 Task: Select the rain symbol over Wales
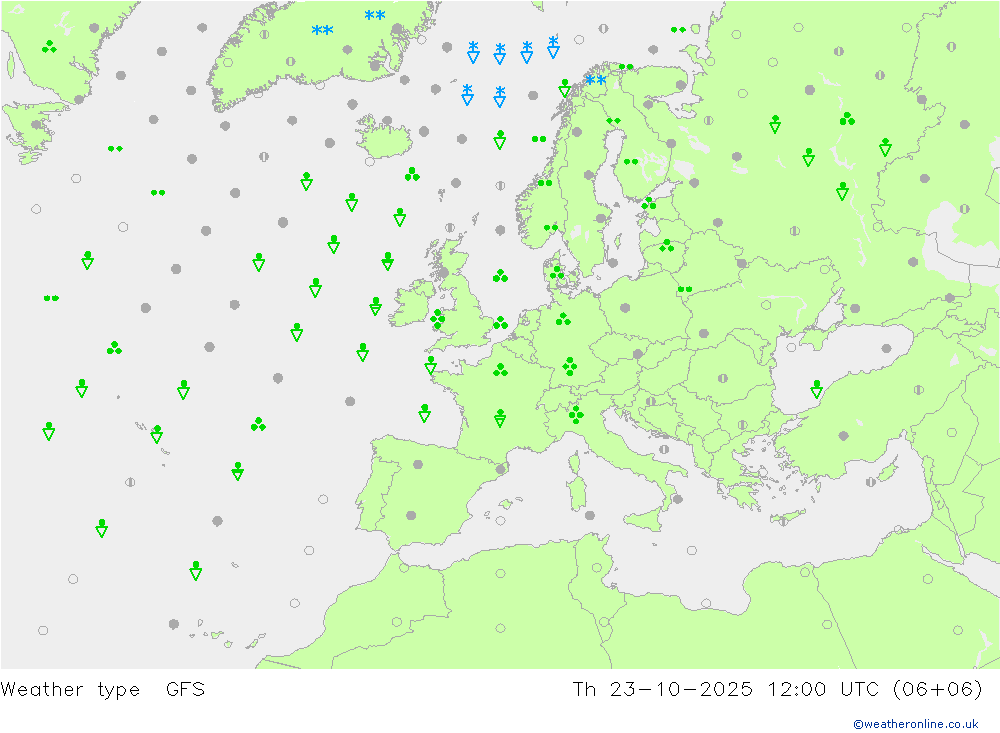[x=438, y=318]
